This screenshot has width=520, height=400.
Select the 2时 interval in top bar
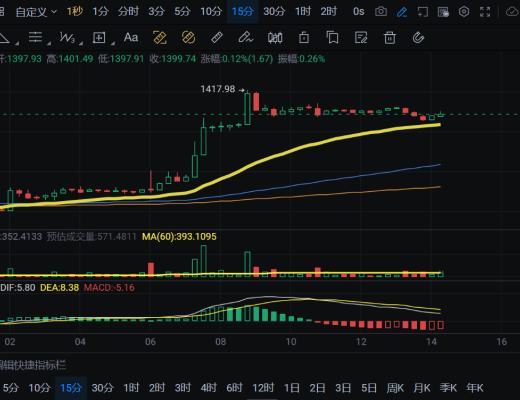(329, 12)
